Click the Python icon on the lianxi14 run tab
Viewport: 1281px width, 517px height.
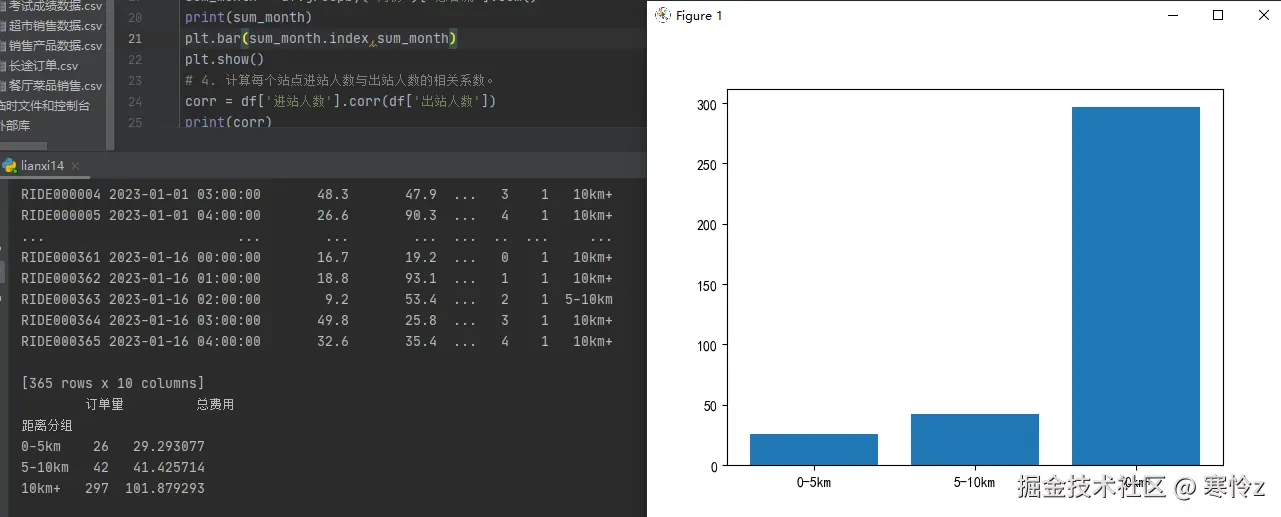point(9,166)
